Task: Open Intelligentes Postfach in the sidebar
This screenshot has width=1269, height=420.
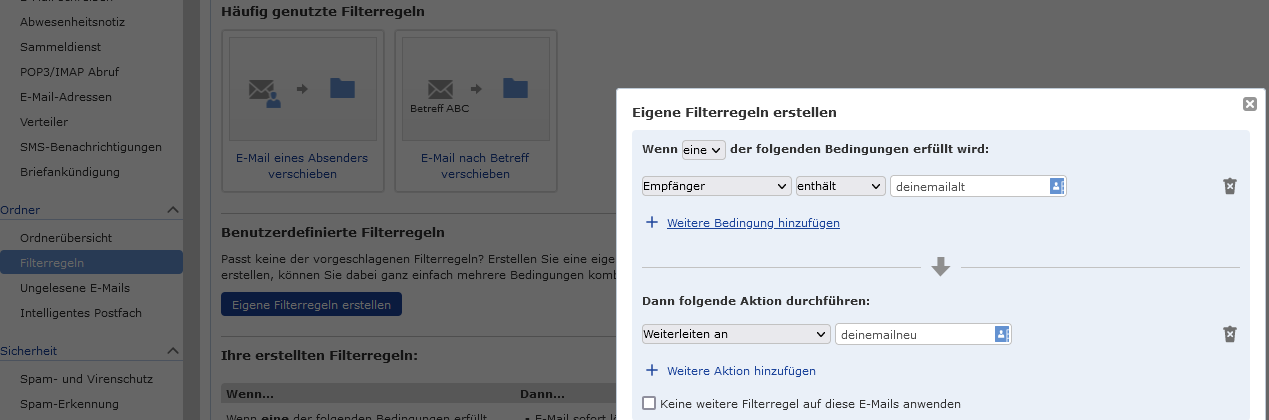Action: (81, 313)
